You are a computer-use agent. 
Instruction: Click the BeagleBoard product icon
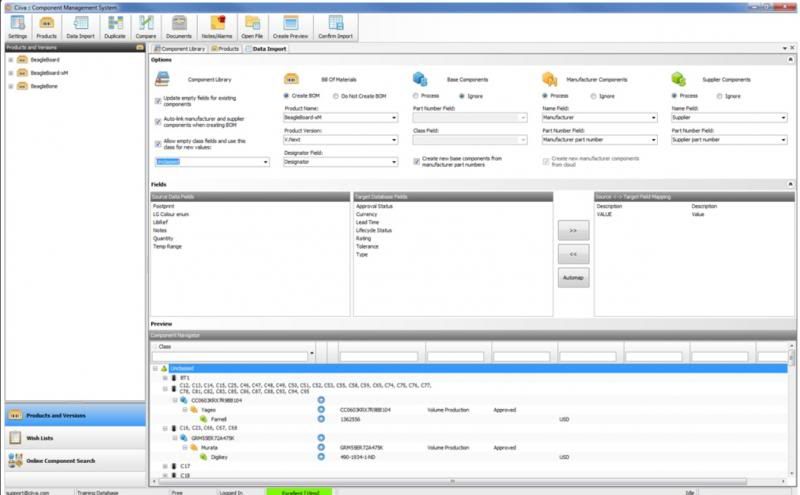[x=22, y=60]
